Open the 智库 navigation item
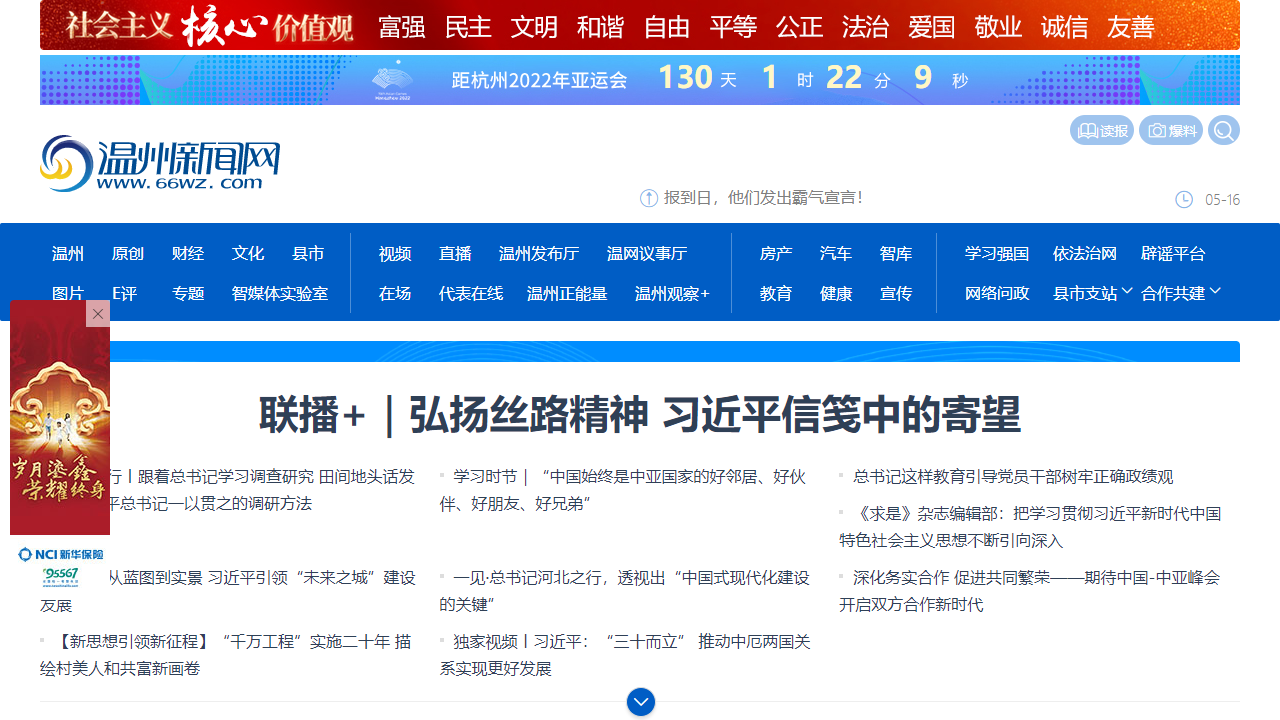 tap(896, 254)
